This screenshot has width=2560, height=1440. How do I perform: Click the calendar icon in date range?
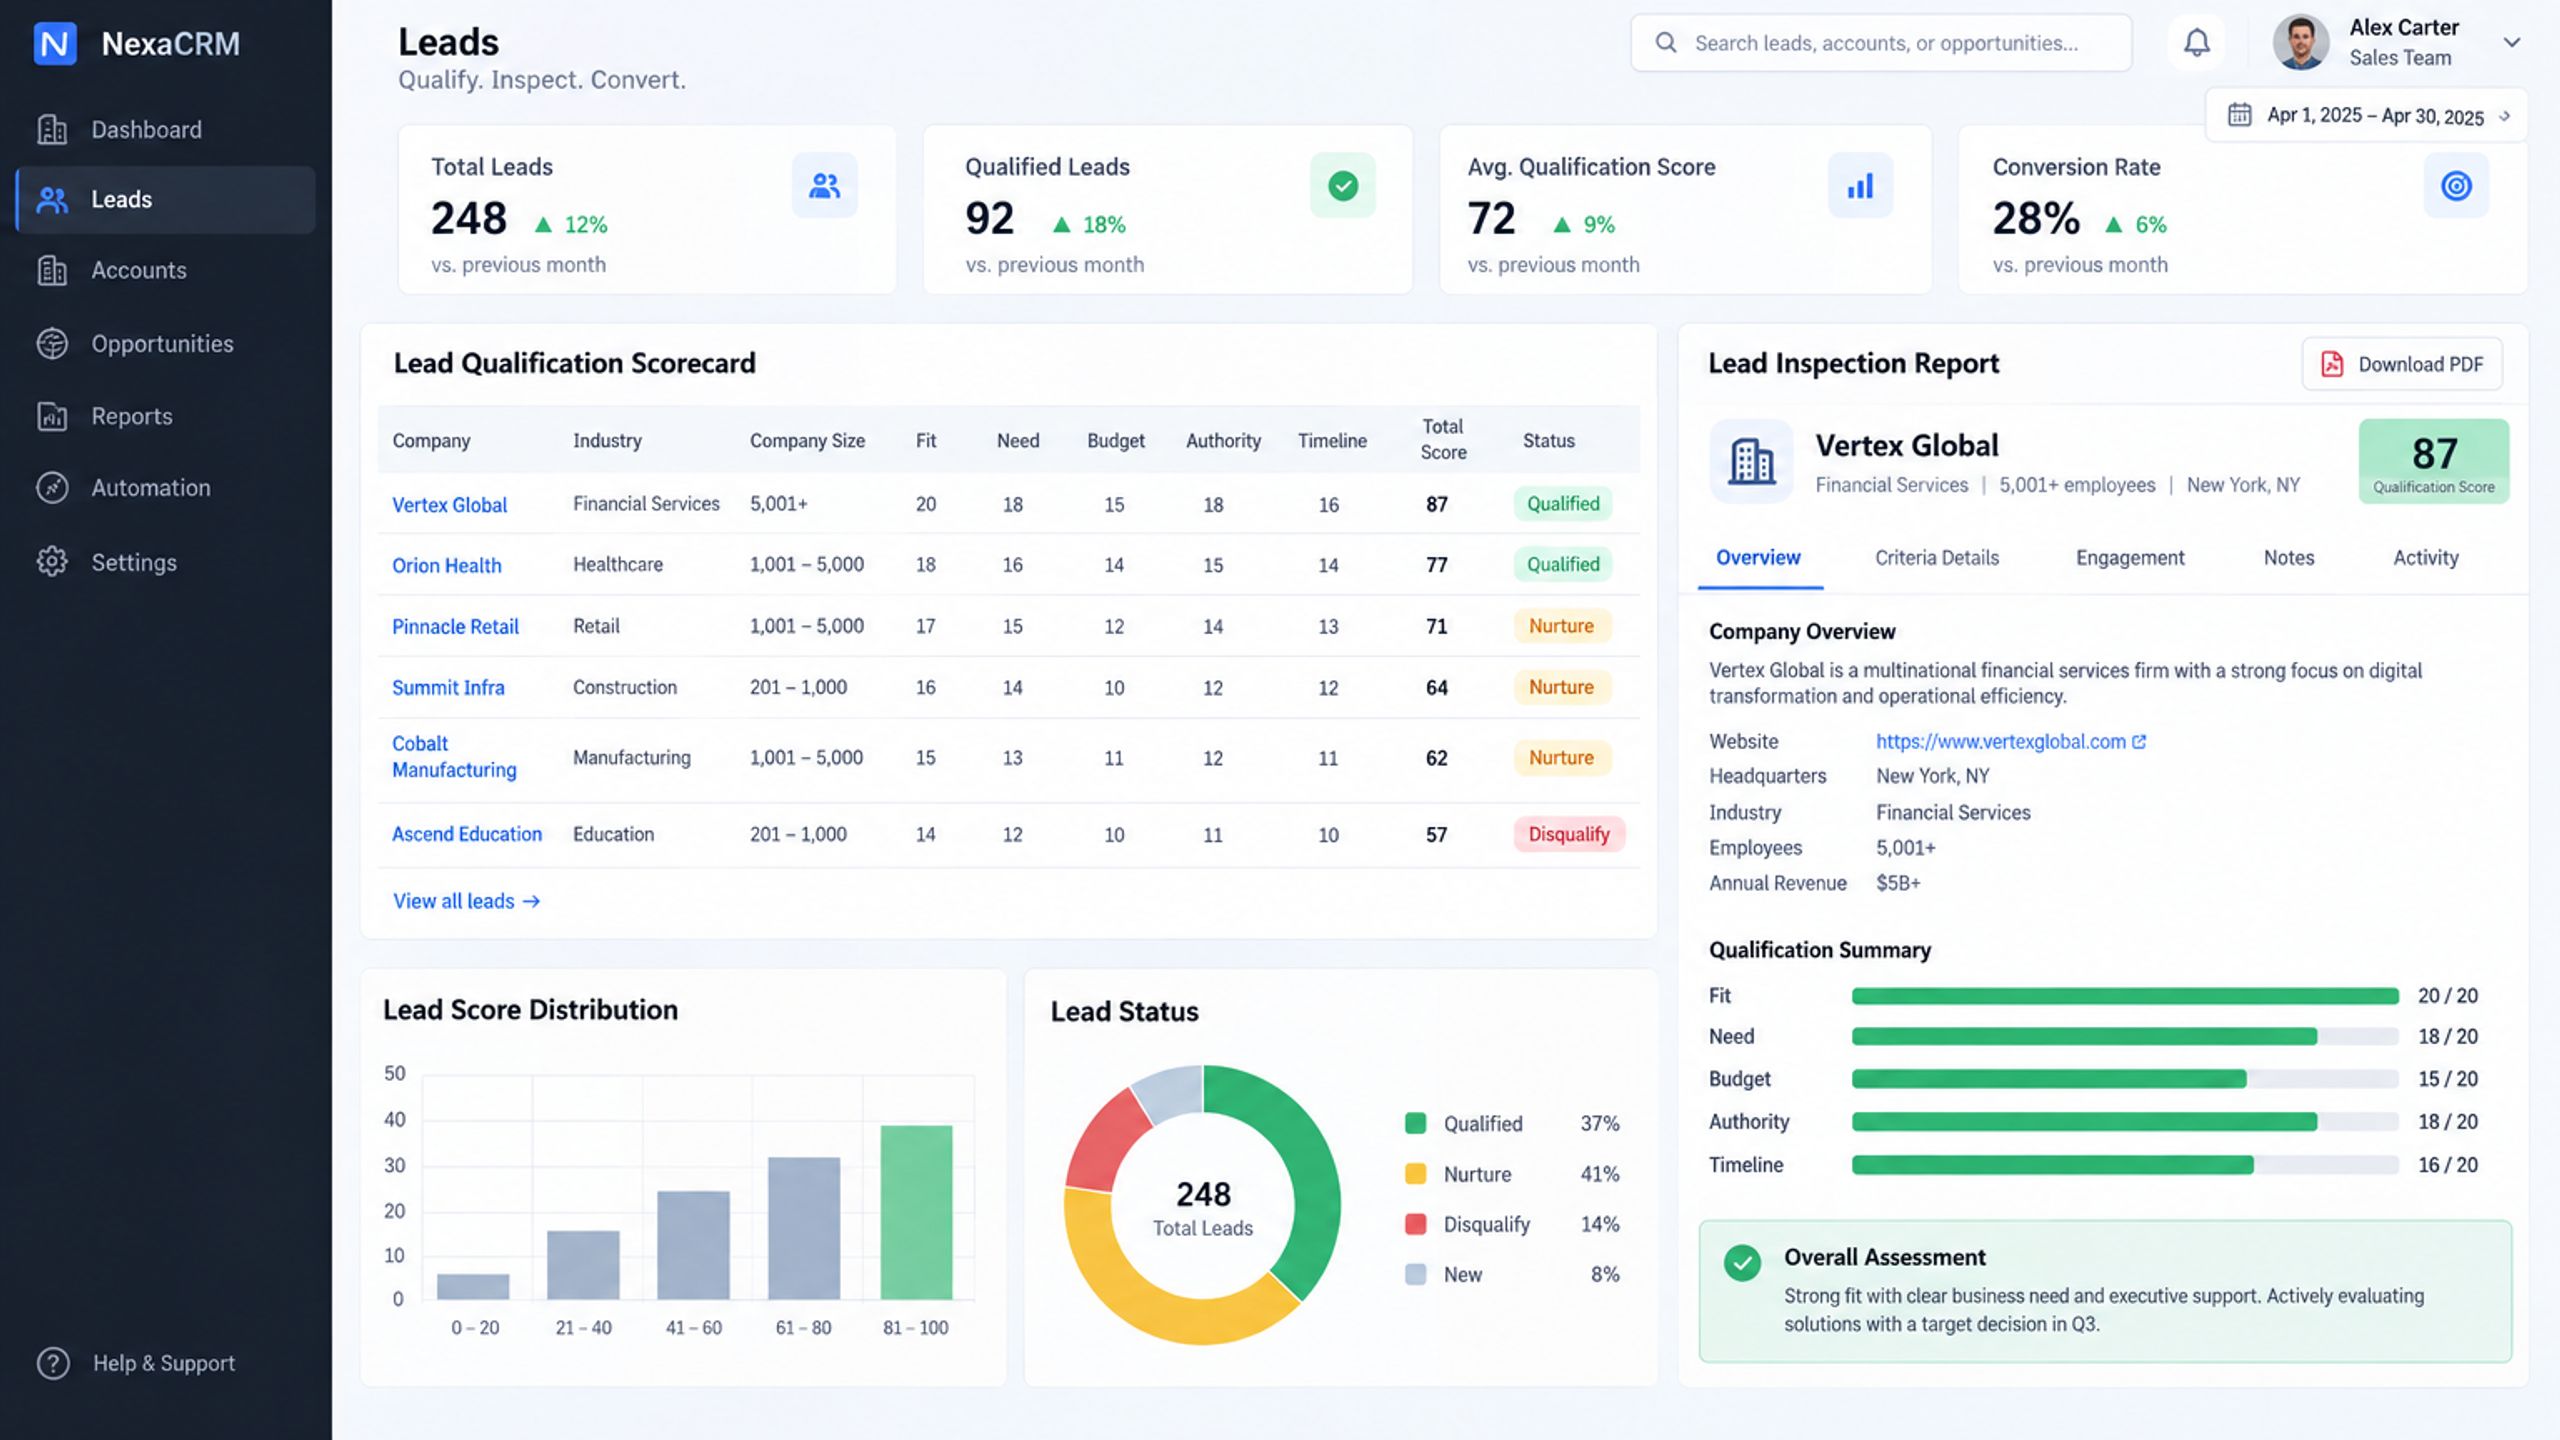pyautogui.click(x=2239, y=115)
